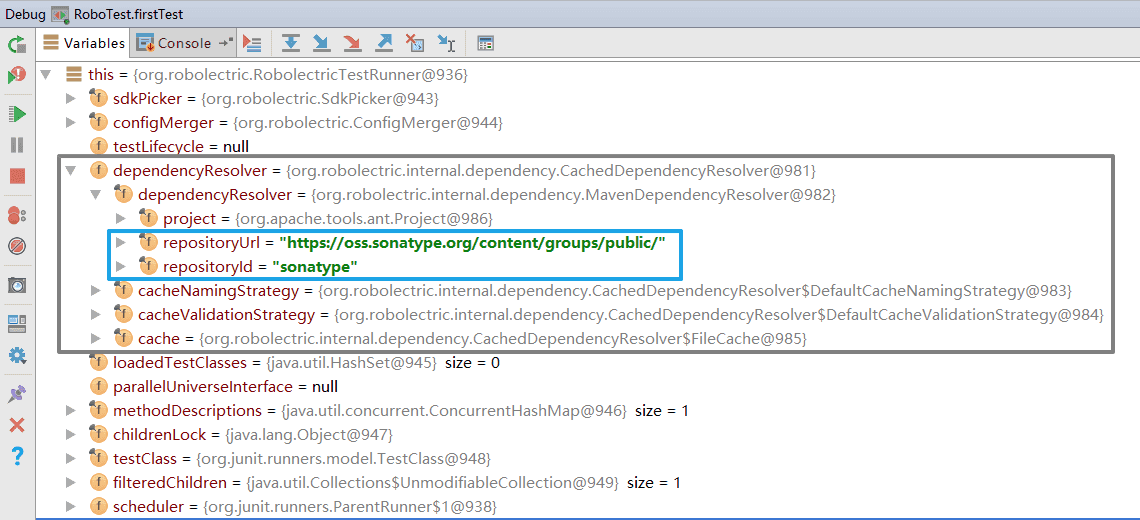Pause program execution in the debug sidebar

[17, 145]
